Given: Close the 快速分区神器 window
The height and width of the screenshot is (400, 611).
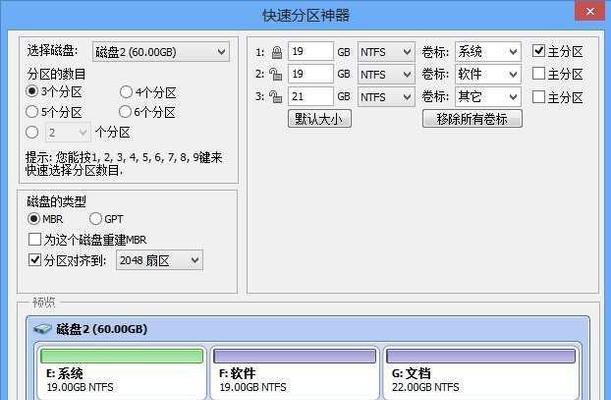Looking at the screenshot, I should (x=590, y=12).
